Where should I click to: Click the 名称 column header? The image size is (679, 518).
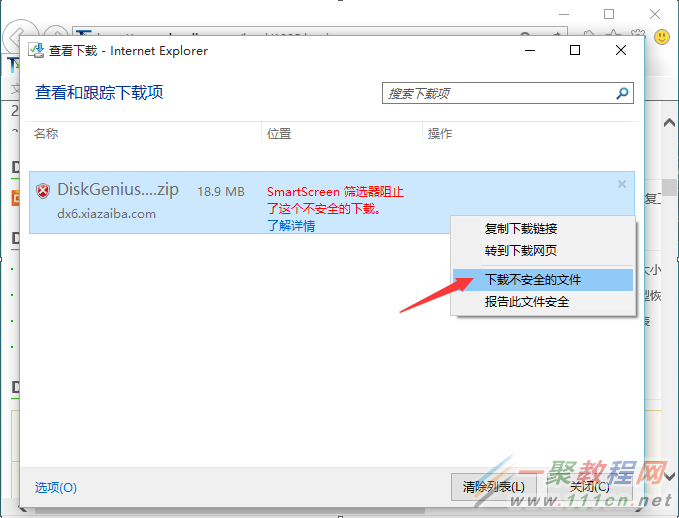click(x=46, y=133)
